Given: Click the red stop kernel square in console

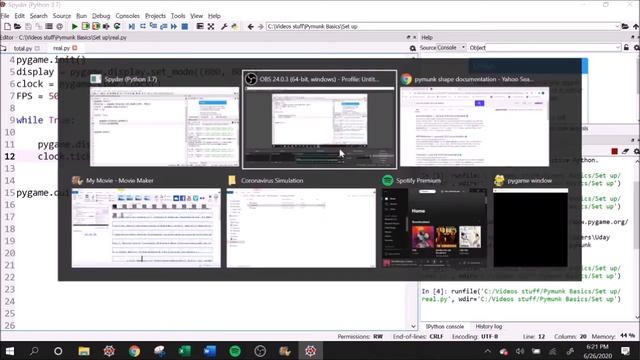Looking at the screenshot, I should (x=615, y=151).
